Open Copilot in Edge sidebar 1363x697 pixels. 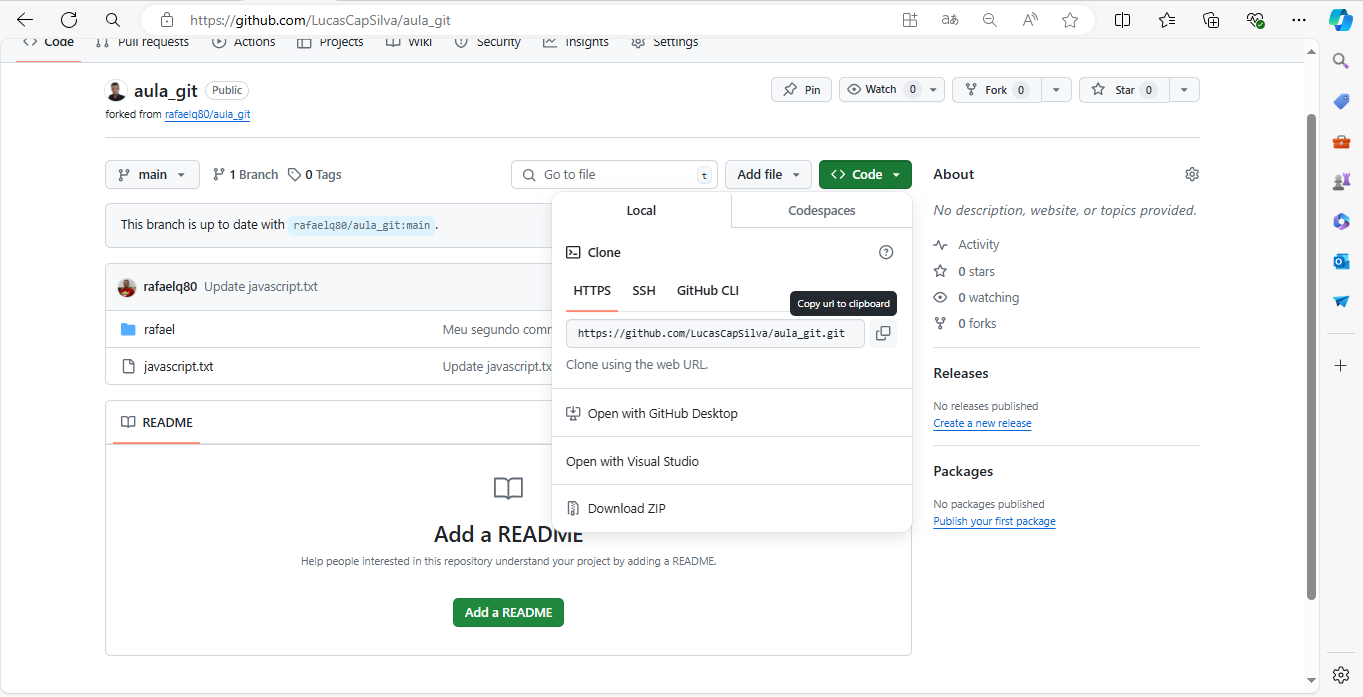coord(1341,20)
